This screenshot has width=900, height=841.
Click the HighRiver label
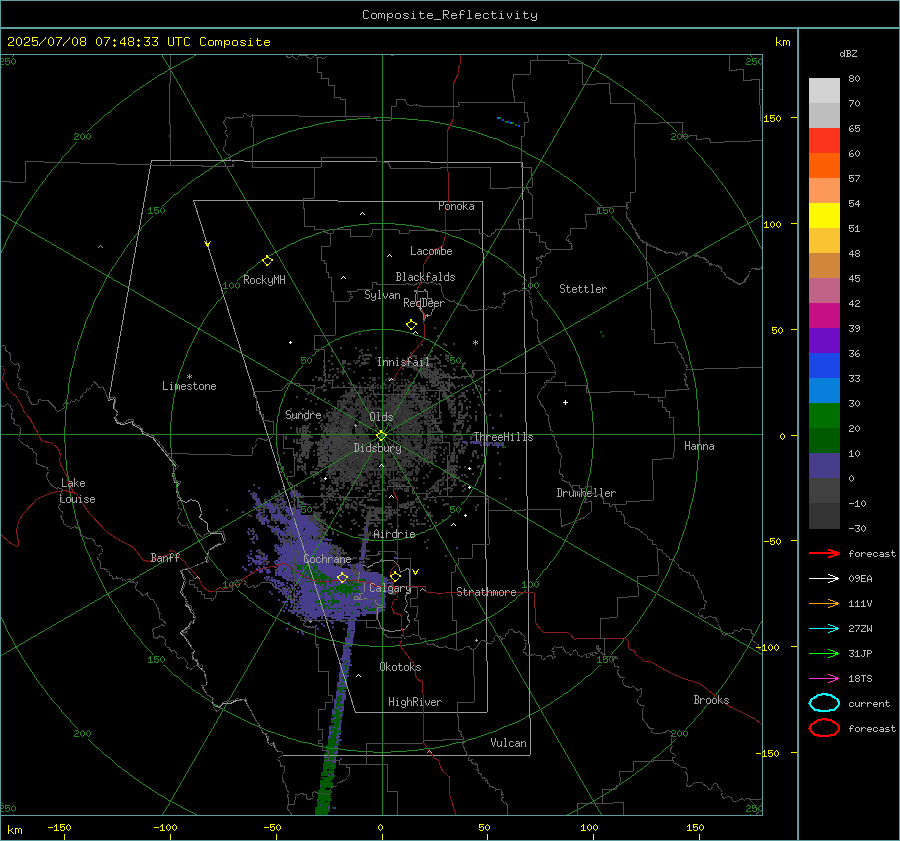(x=414, y=702)
